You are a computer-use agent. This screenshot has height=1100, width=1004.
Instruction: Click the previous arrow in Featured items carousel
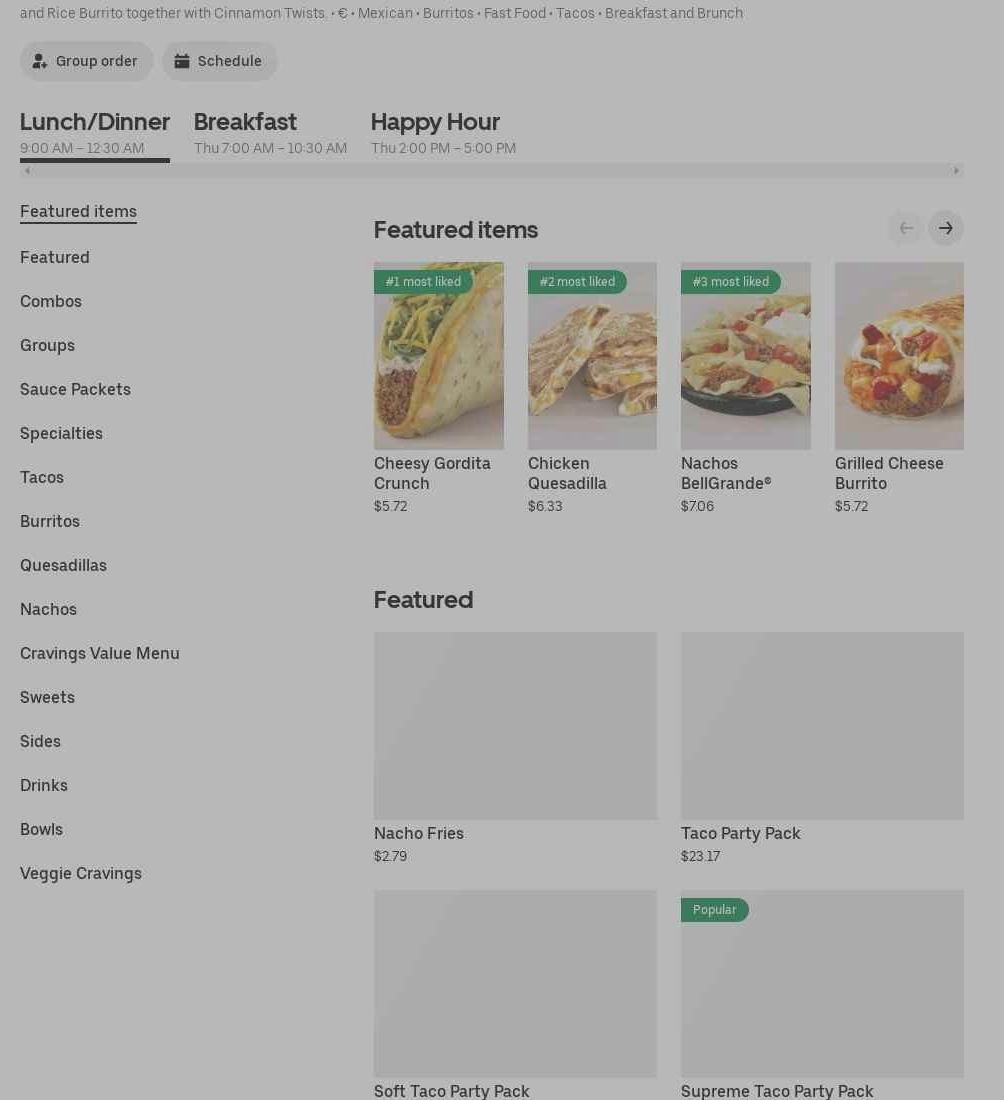(x=905, y=228)
